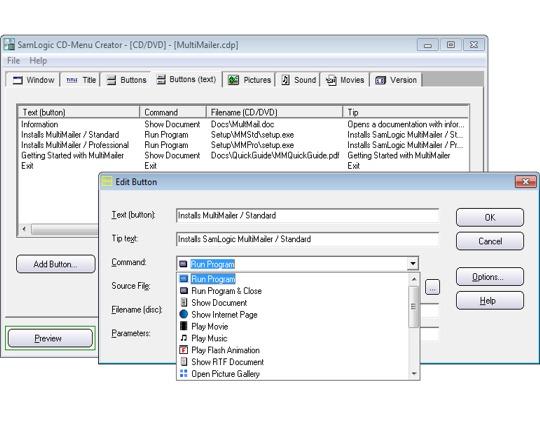Click Setup\MMPro\setup.exe filename cell
The height and width of the screenshot is (423, 540).
[x=252, y=145]
